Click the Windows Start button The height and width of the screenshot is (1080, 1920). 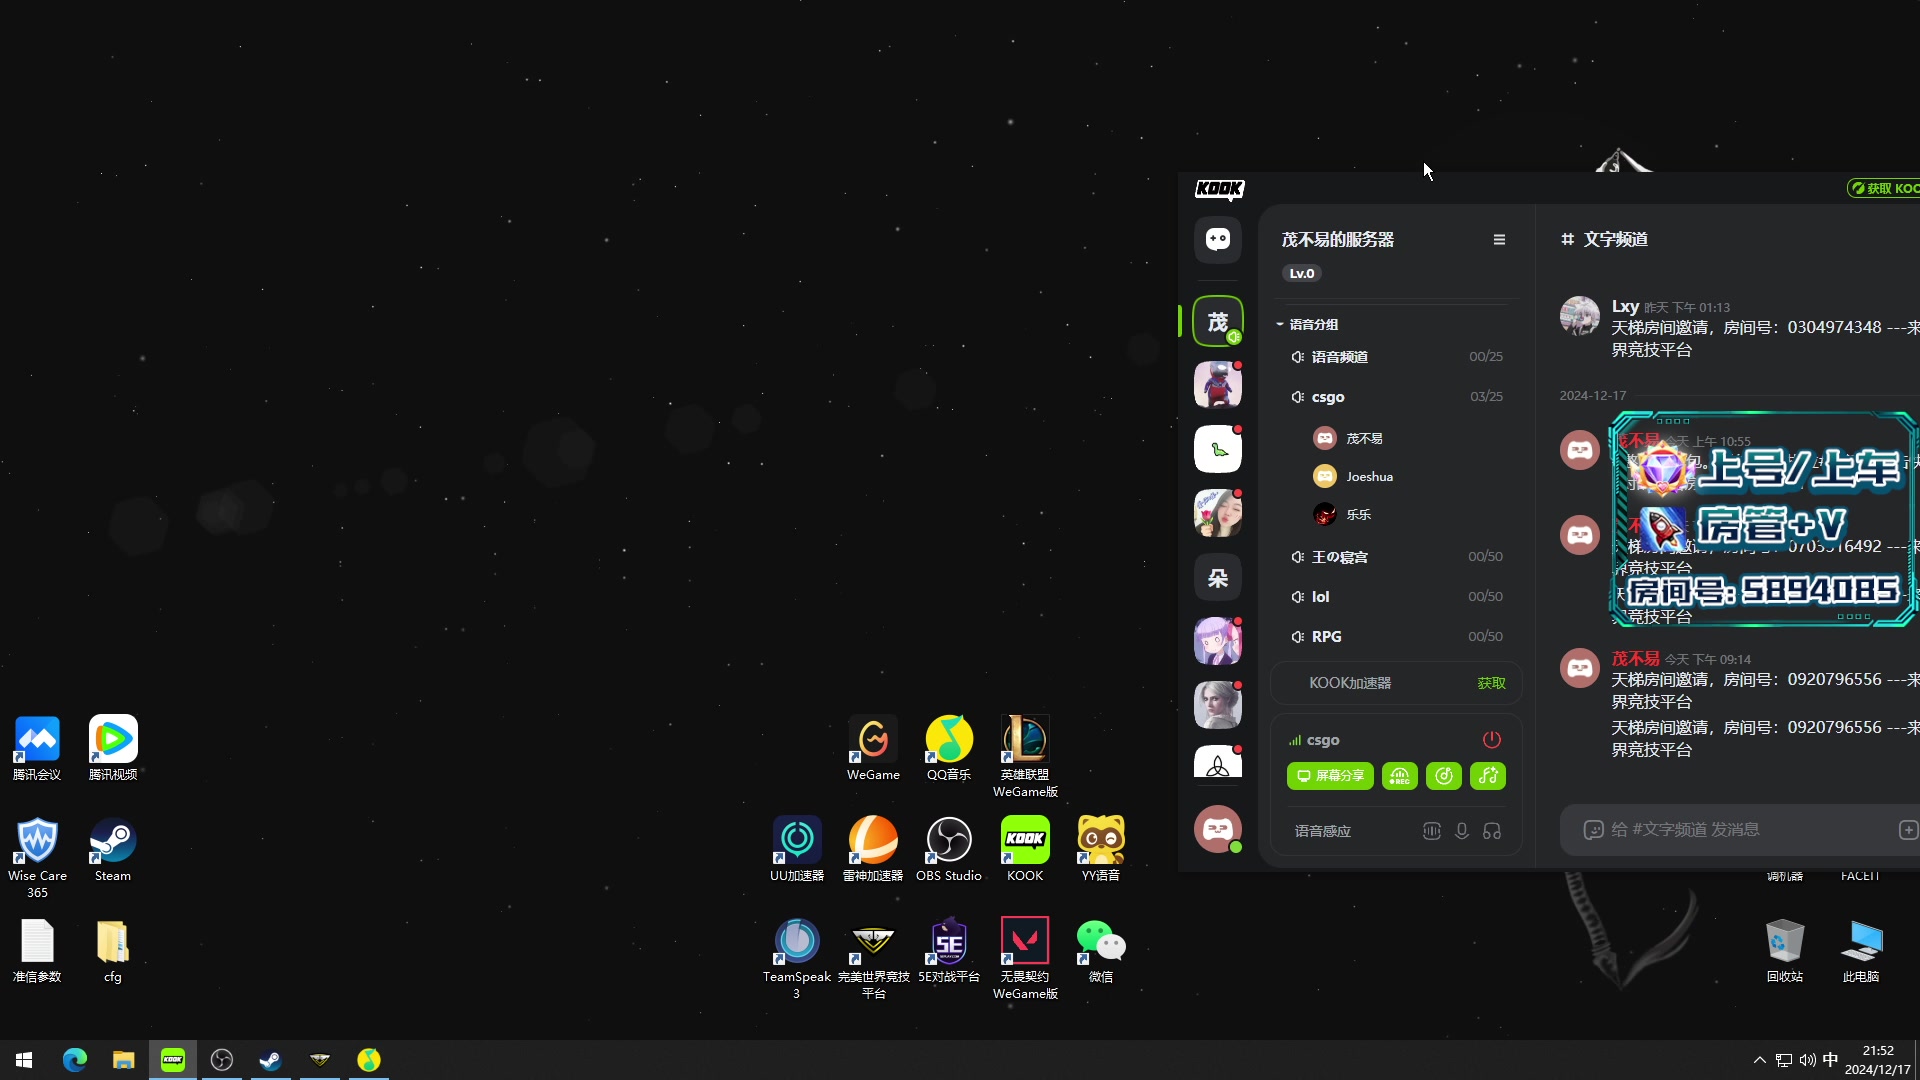pos(24,1060)
